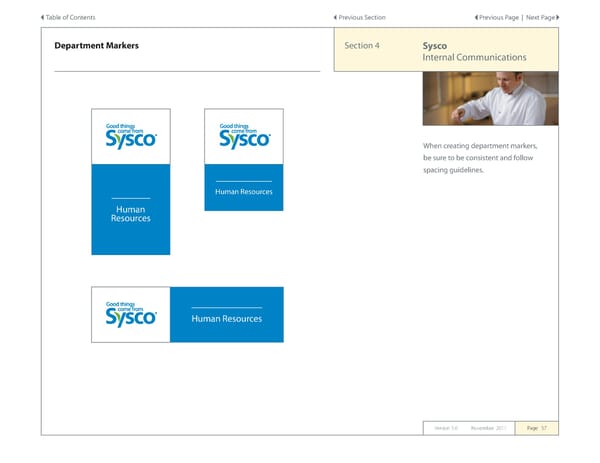600x463 pixels.
Task: Click Human Resources text in the small square marker
Action: tap(244, 192)
